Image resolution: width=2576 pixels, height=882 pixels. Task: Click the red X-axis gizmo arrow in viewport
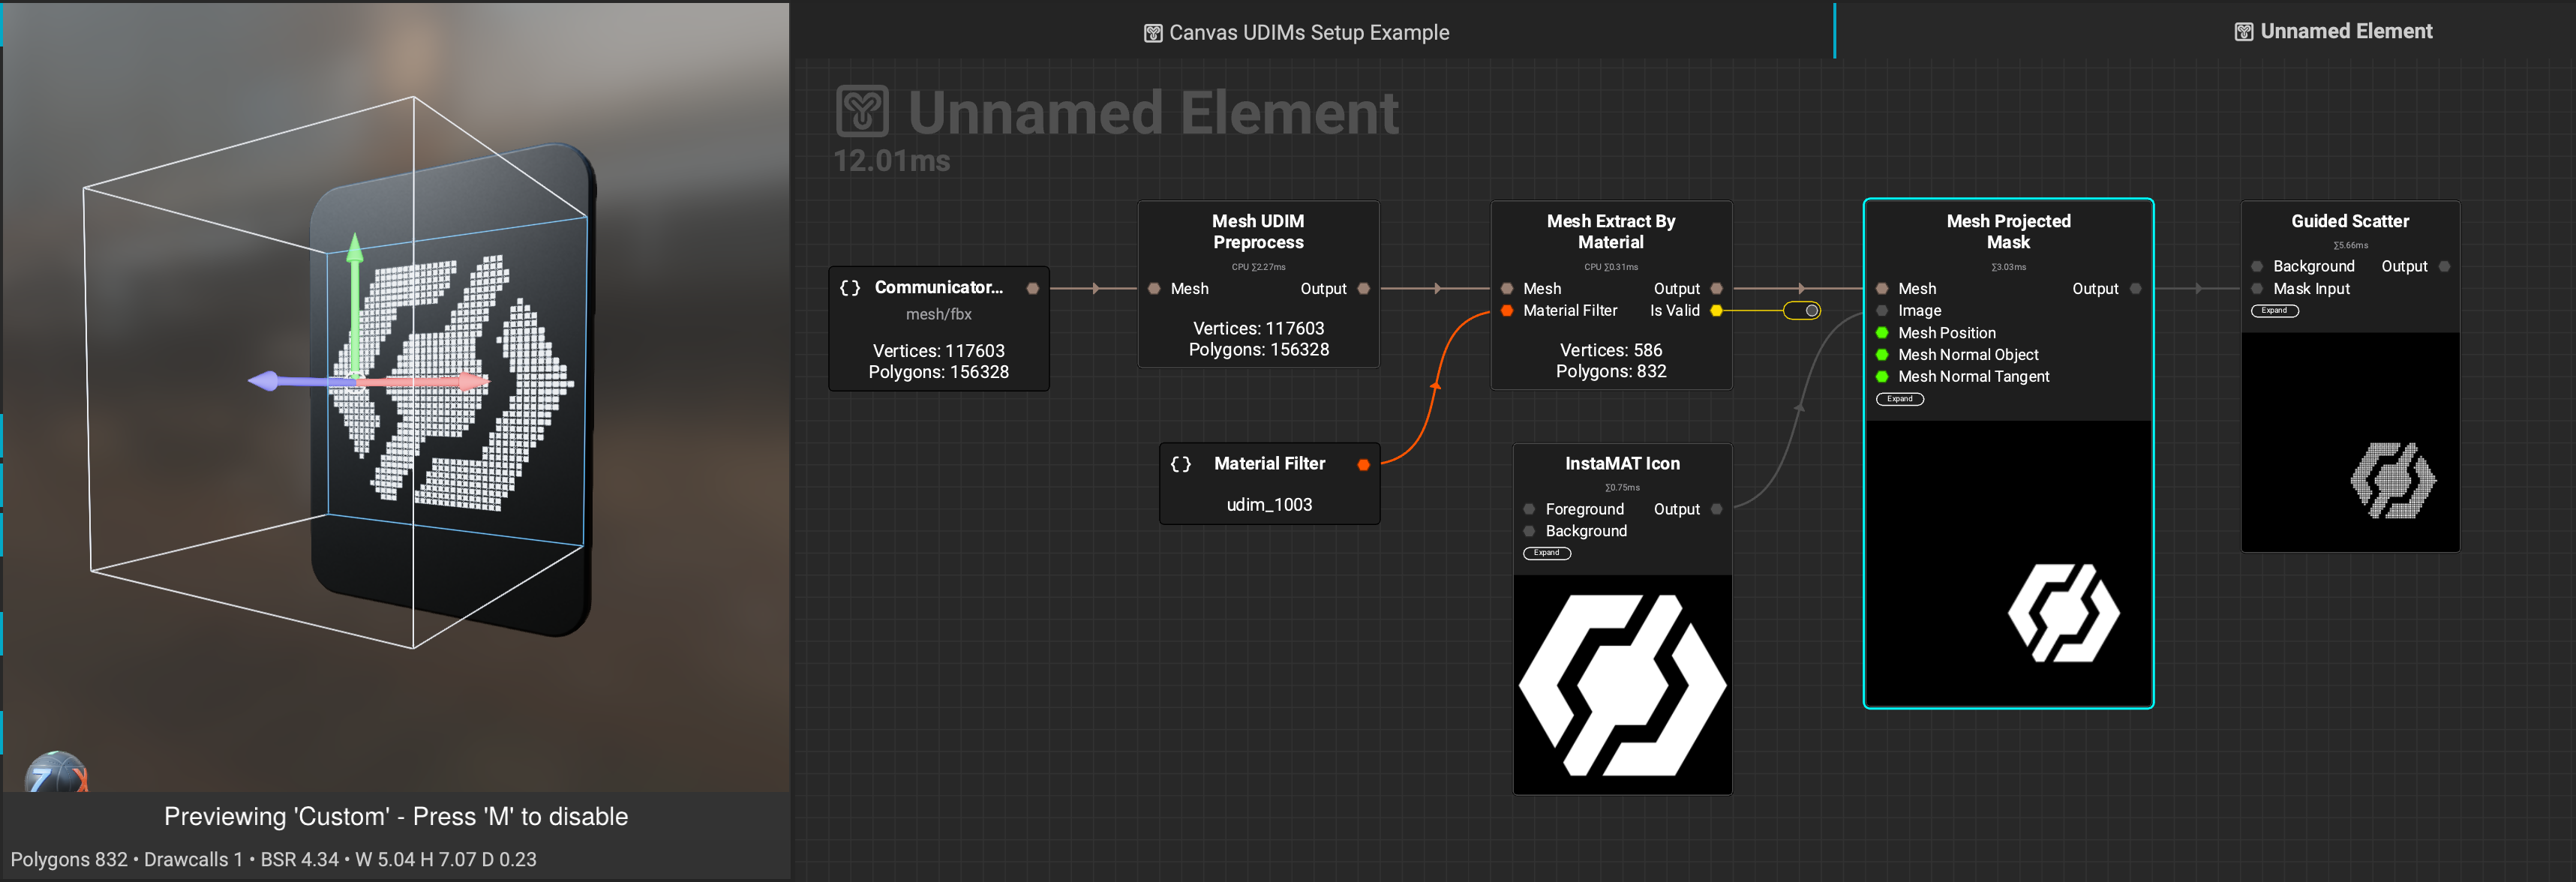pos(425,381)
